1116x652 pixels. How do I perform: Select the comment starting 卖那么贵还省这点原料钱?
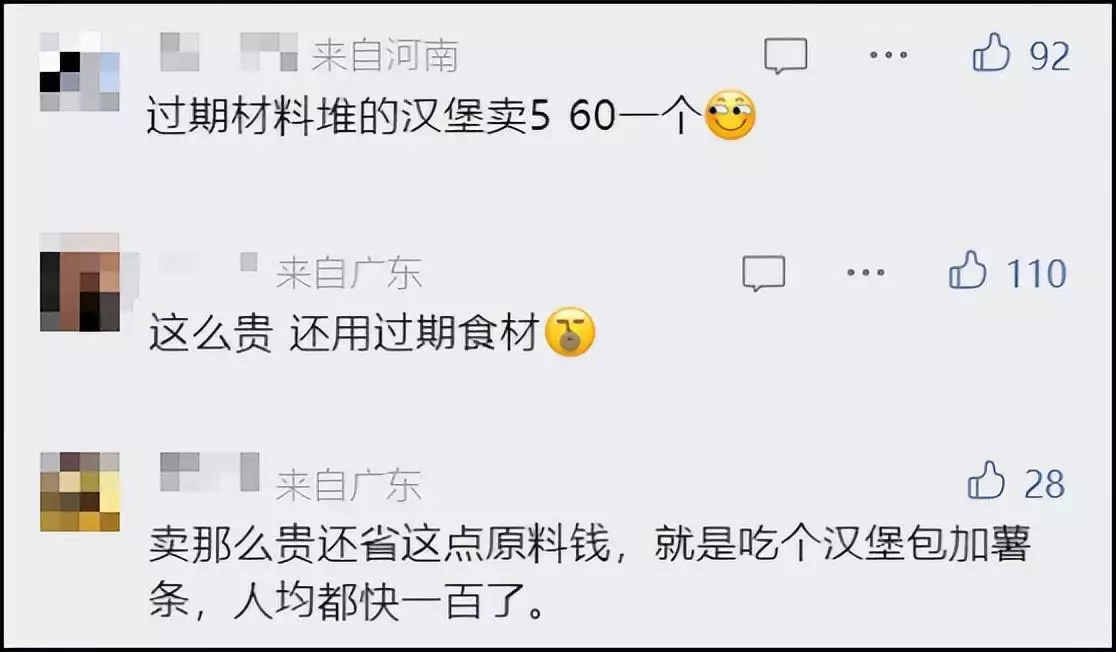pos(589,573)
